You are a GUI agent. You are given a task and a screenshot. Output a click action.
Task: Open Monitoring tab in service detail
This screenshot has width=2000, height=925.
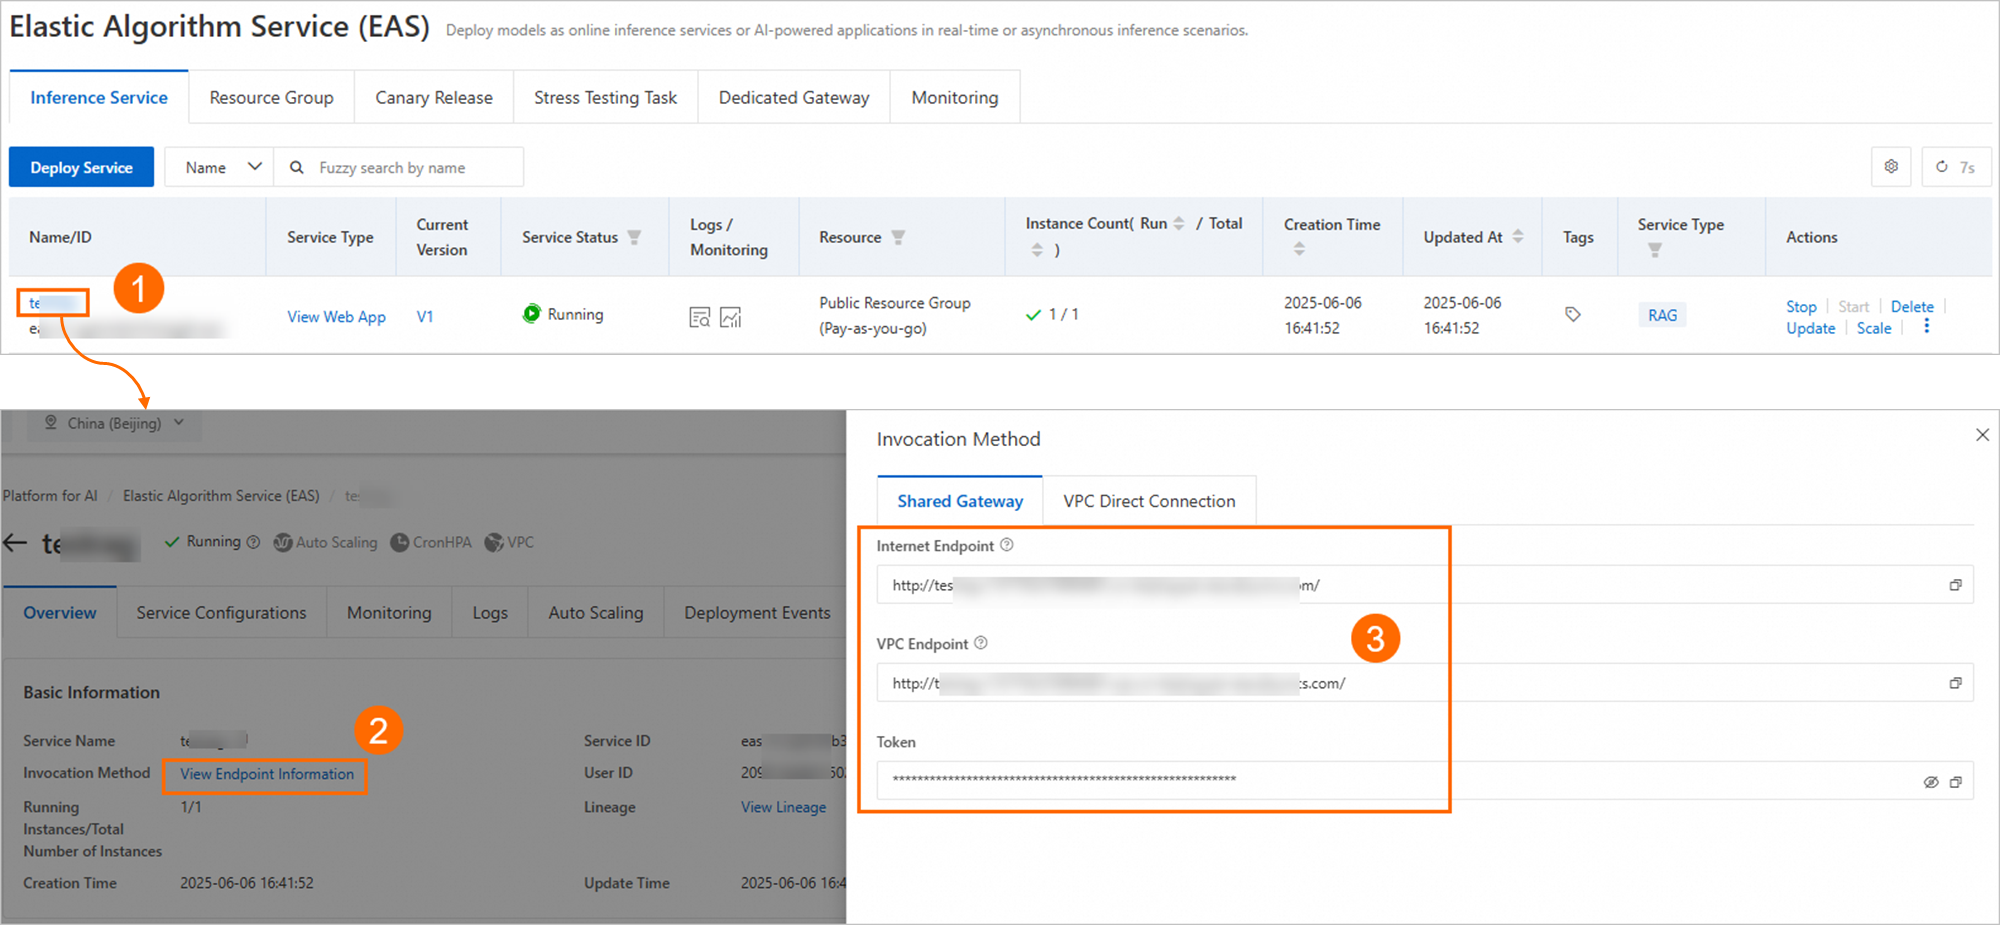(389, 613)
